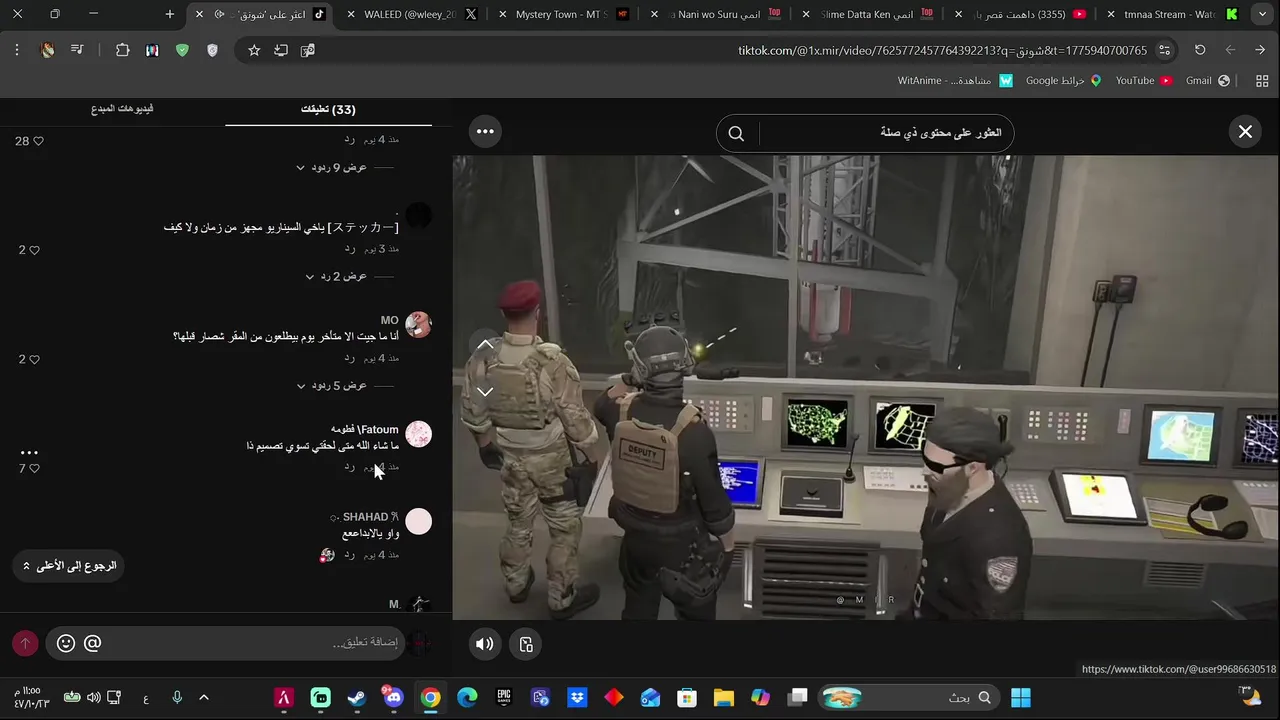Open the three-dots menu above the video
Viewport: 1280px width, 720px height.
click(x=485, y=131)
